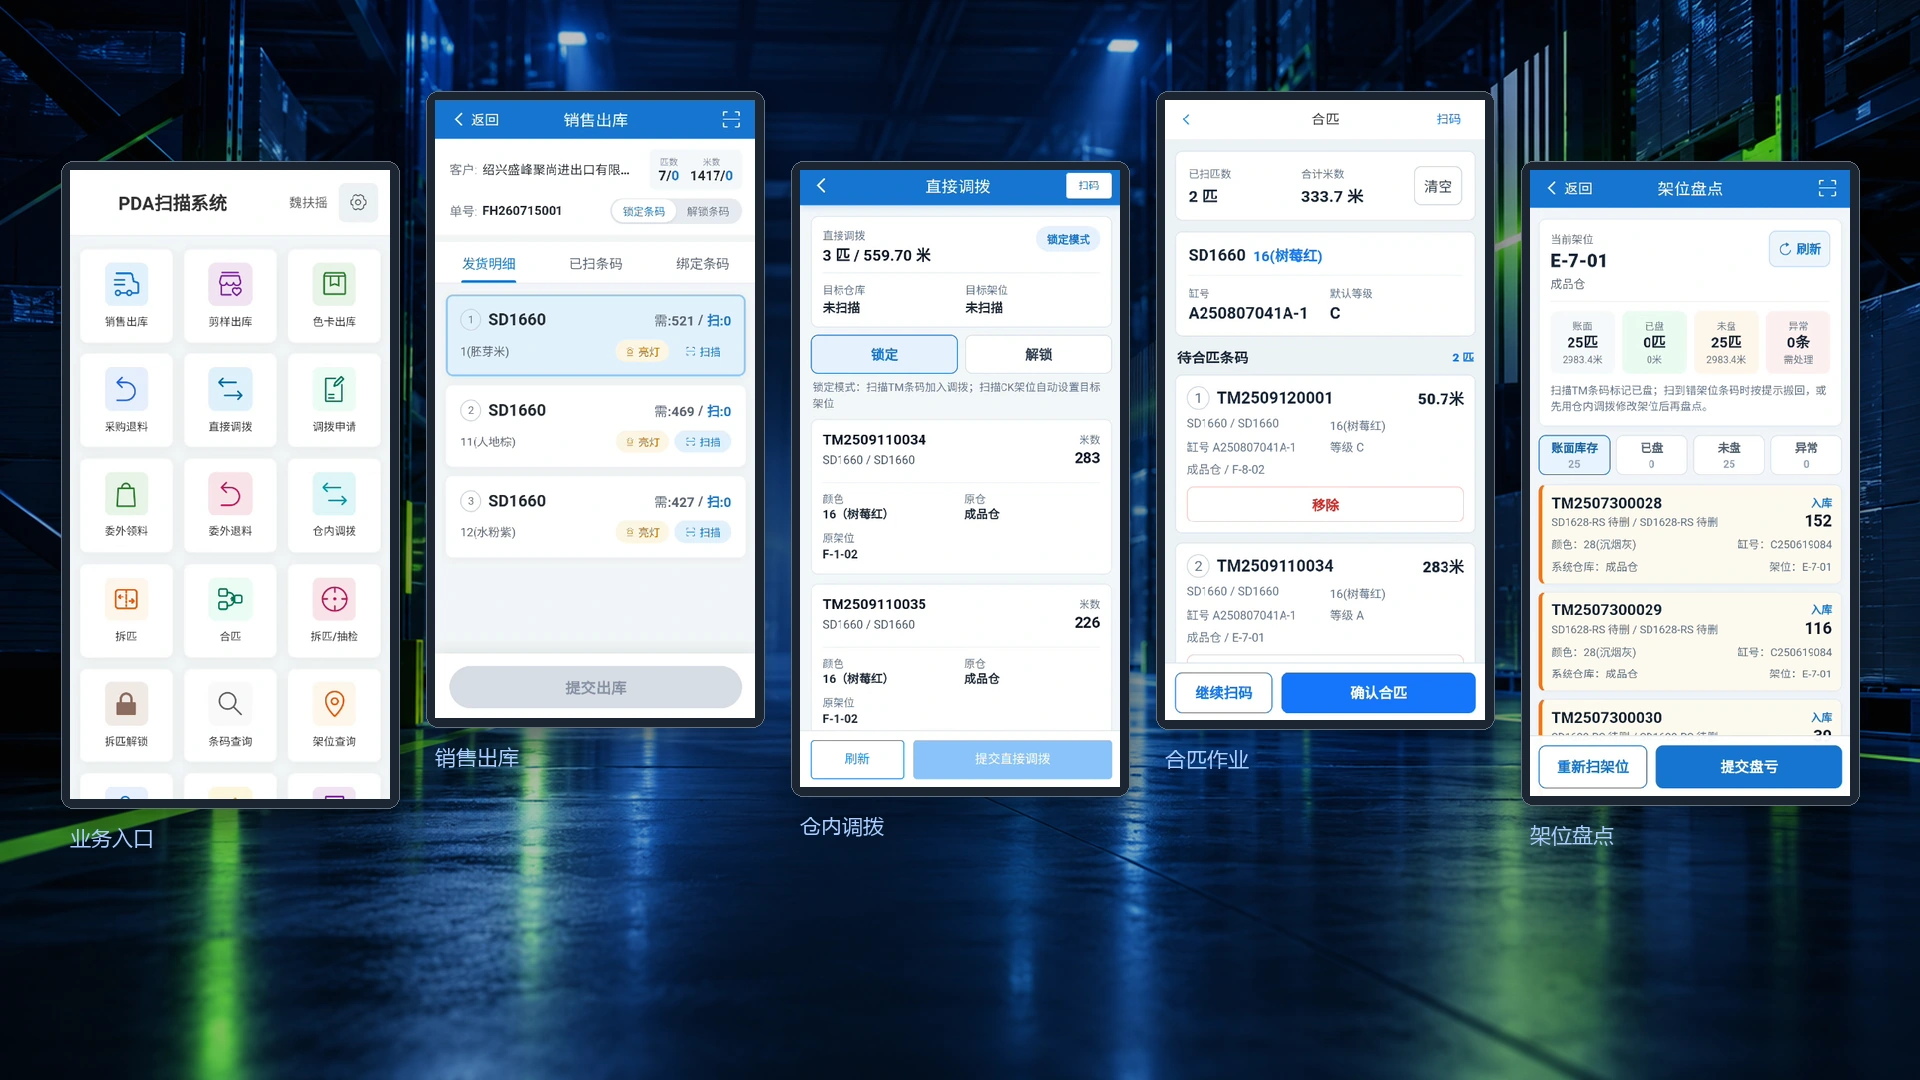Open 销售出库 icon in PDA menu

[x=126, y=285]
